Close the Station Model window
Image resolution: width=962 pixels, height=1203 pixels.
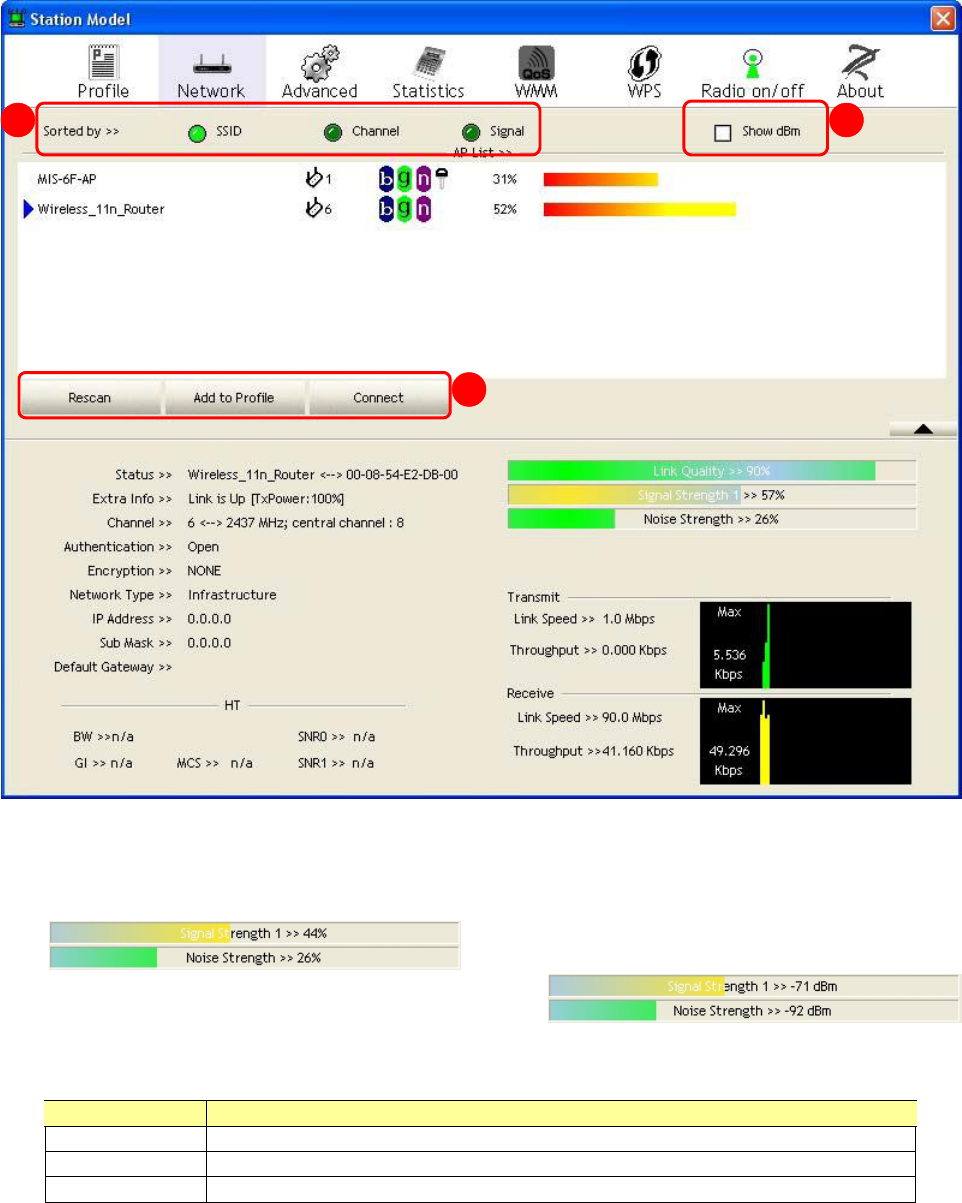(942, 18)
